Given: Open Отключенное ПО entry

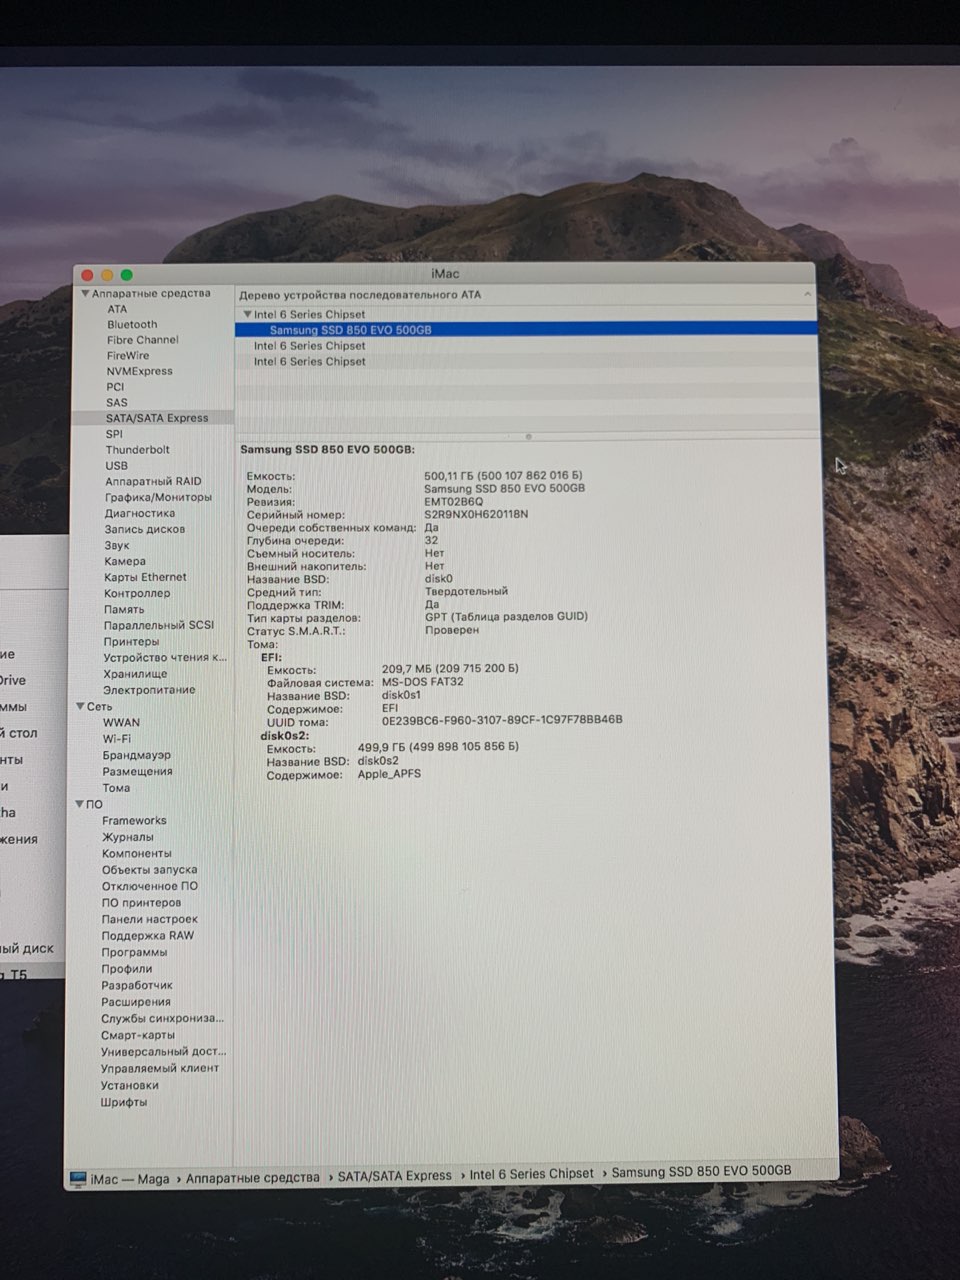Looking at the screenshot, I should [149, 886].
